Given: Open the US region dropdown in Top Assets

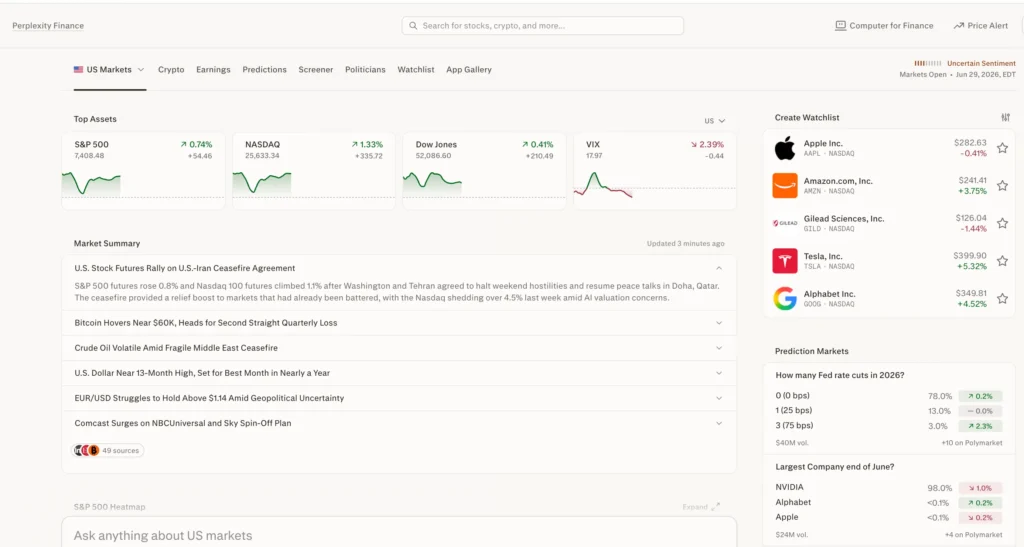Looking at the screenshot, I should point(714,121).
